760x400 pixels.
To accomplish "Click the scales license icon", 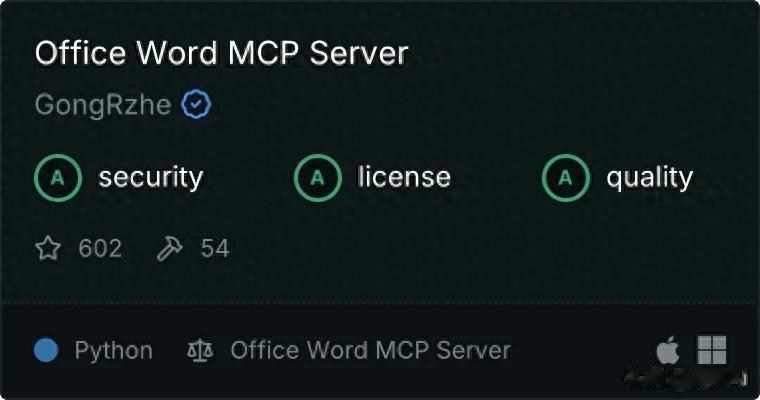I will pyautogui.click(x=200, y=351).
